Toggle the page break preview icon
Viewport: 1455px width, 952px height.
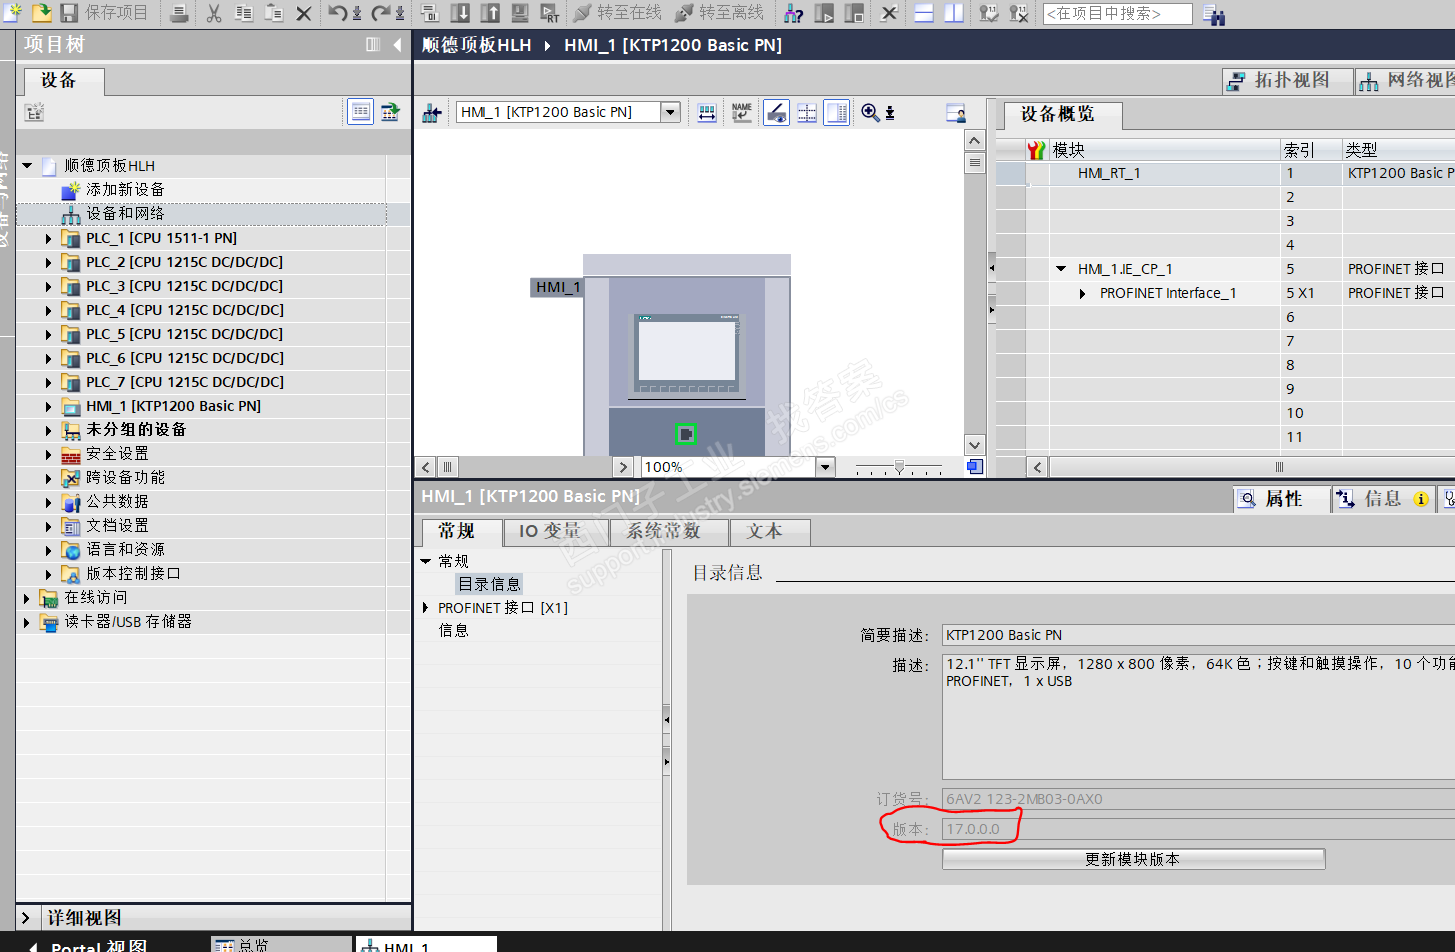(x=807, y=113)
